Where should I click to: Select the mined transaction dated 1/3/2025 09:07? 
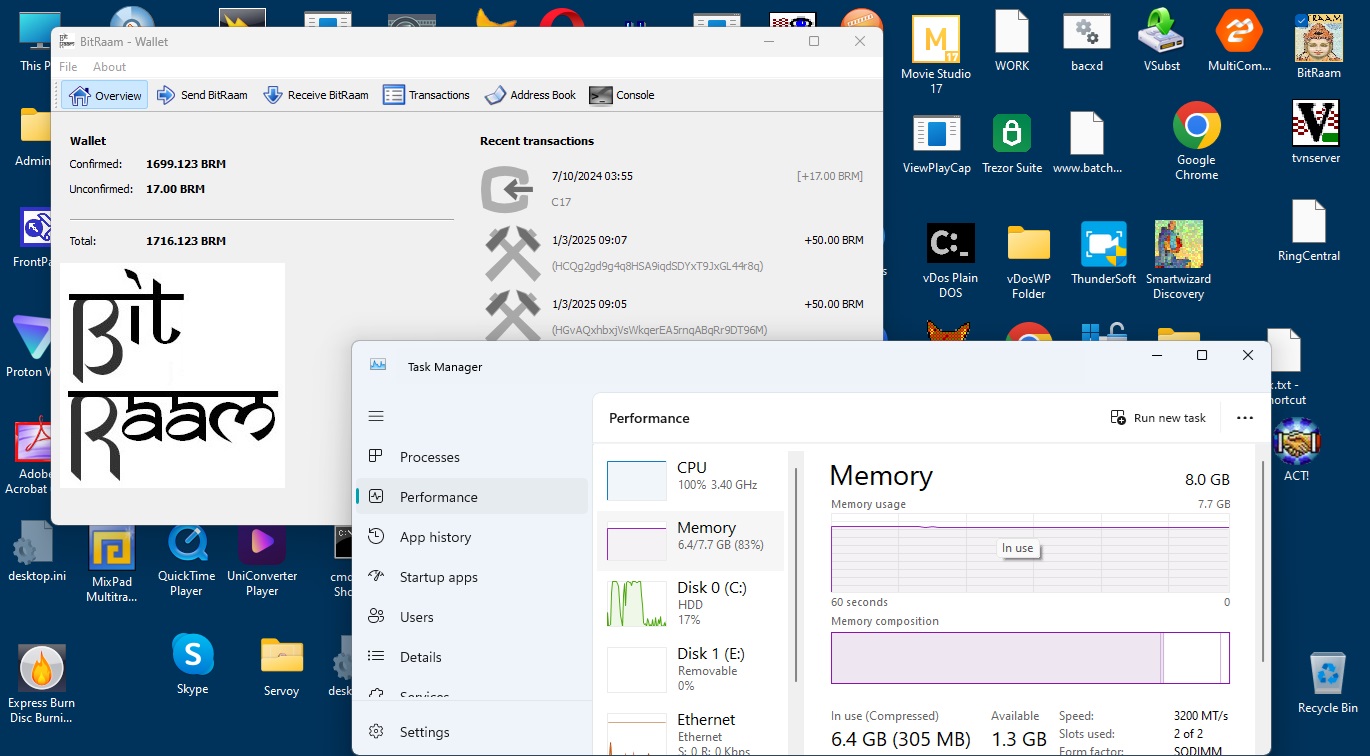tap(672, 253)
